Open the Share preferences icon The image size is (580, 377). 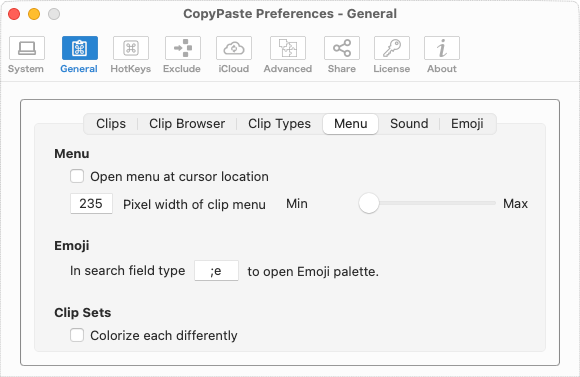click(342, 48)
